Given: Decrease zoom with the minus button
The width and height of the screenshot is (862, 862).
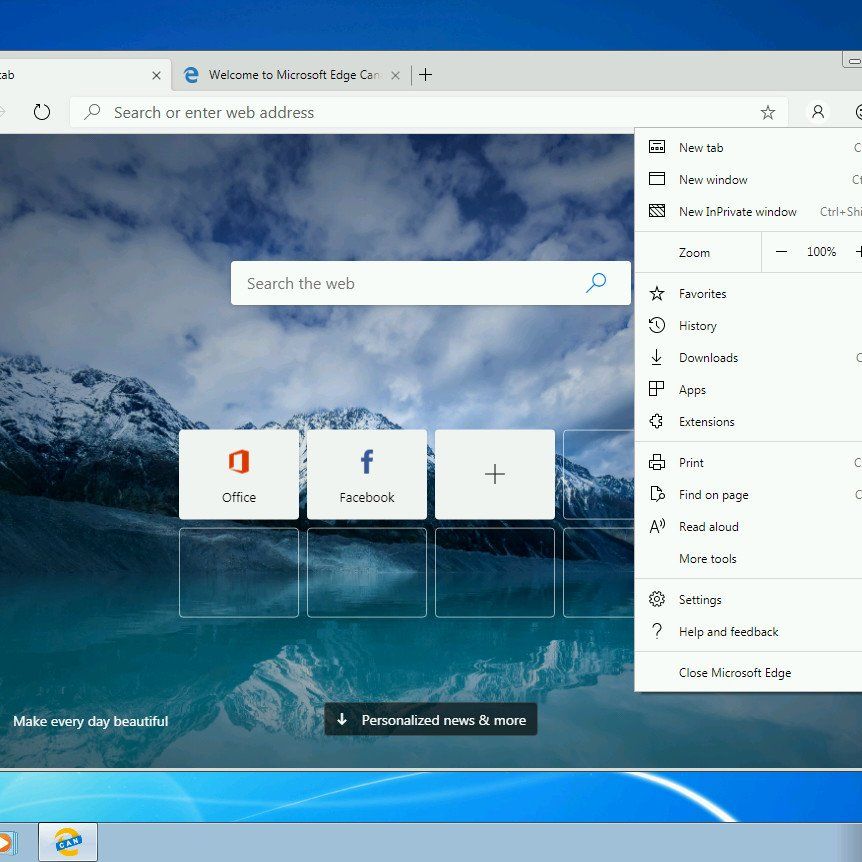Looking at the screenshot, I should tap(781, 252).
